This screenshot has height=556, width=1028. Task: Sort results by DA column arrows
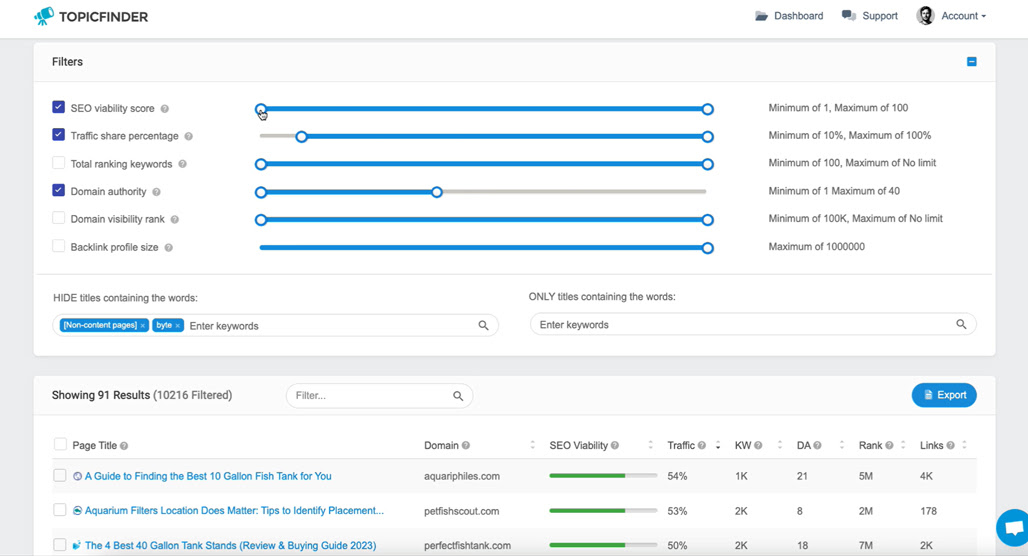coord(842,445)
